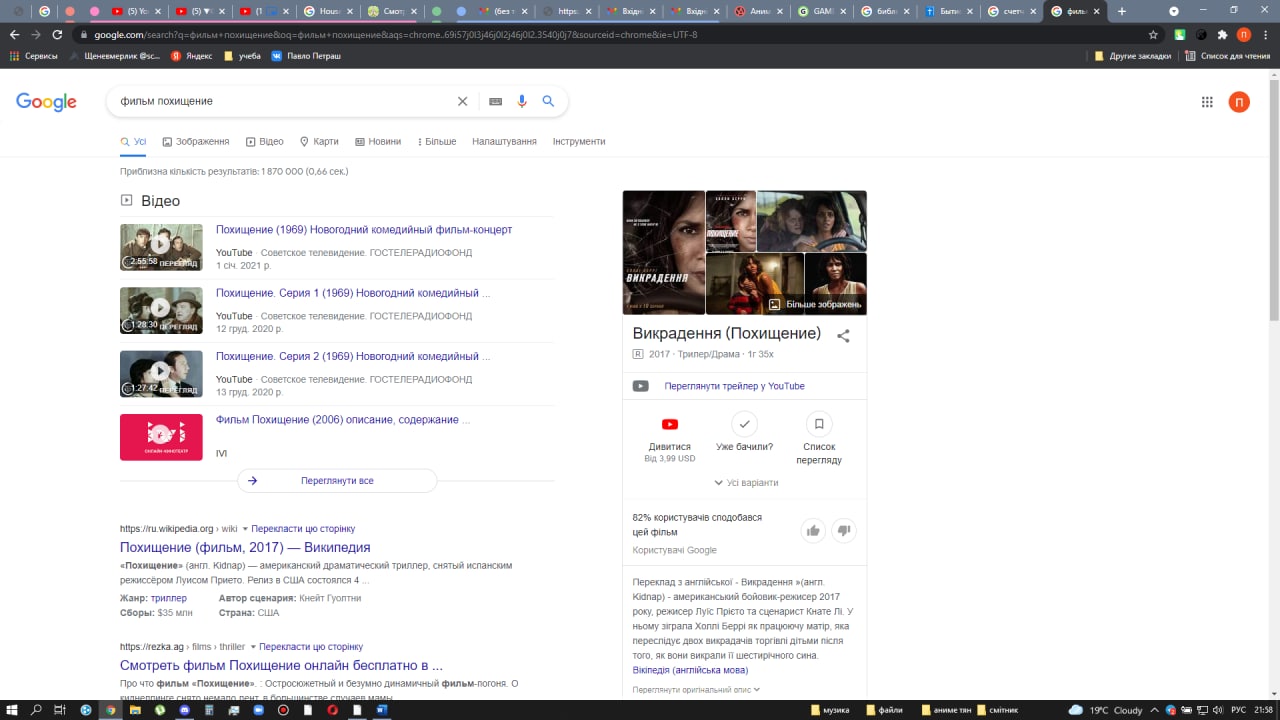Screen dimensions: 1280x720
Task: Open the Викрадення movie poster image
Action: (663, 253)
